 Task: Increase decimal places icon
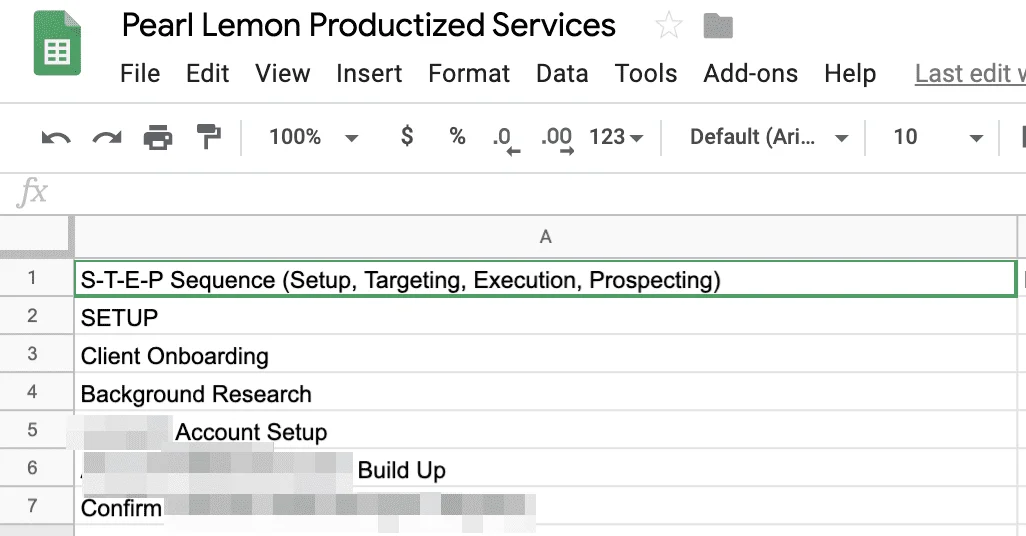(x=557, y=139)
